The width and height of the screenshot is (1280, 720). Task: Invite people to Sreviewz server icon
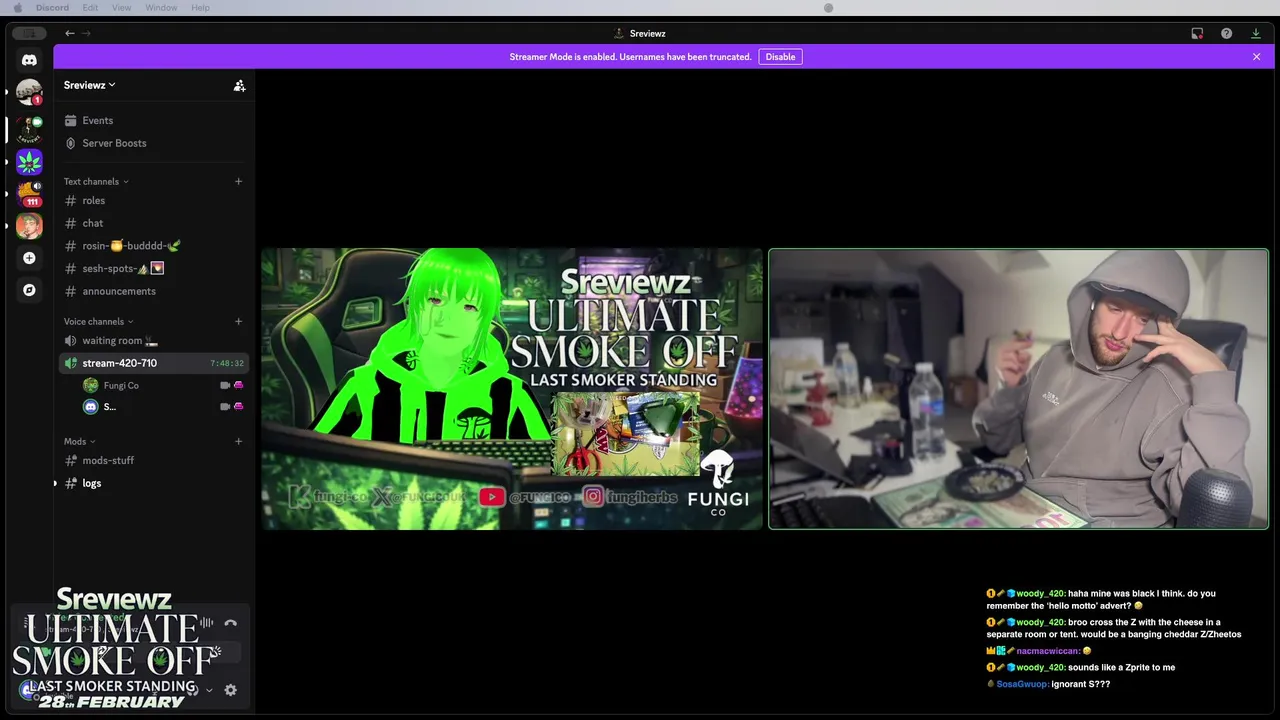coord(239,86)
